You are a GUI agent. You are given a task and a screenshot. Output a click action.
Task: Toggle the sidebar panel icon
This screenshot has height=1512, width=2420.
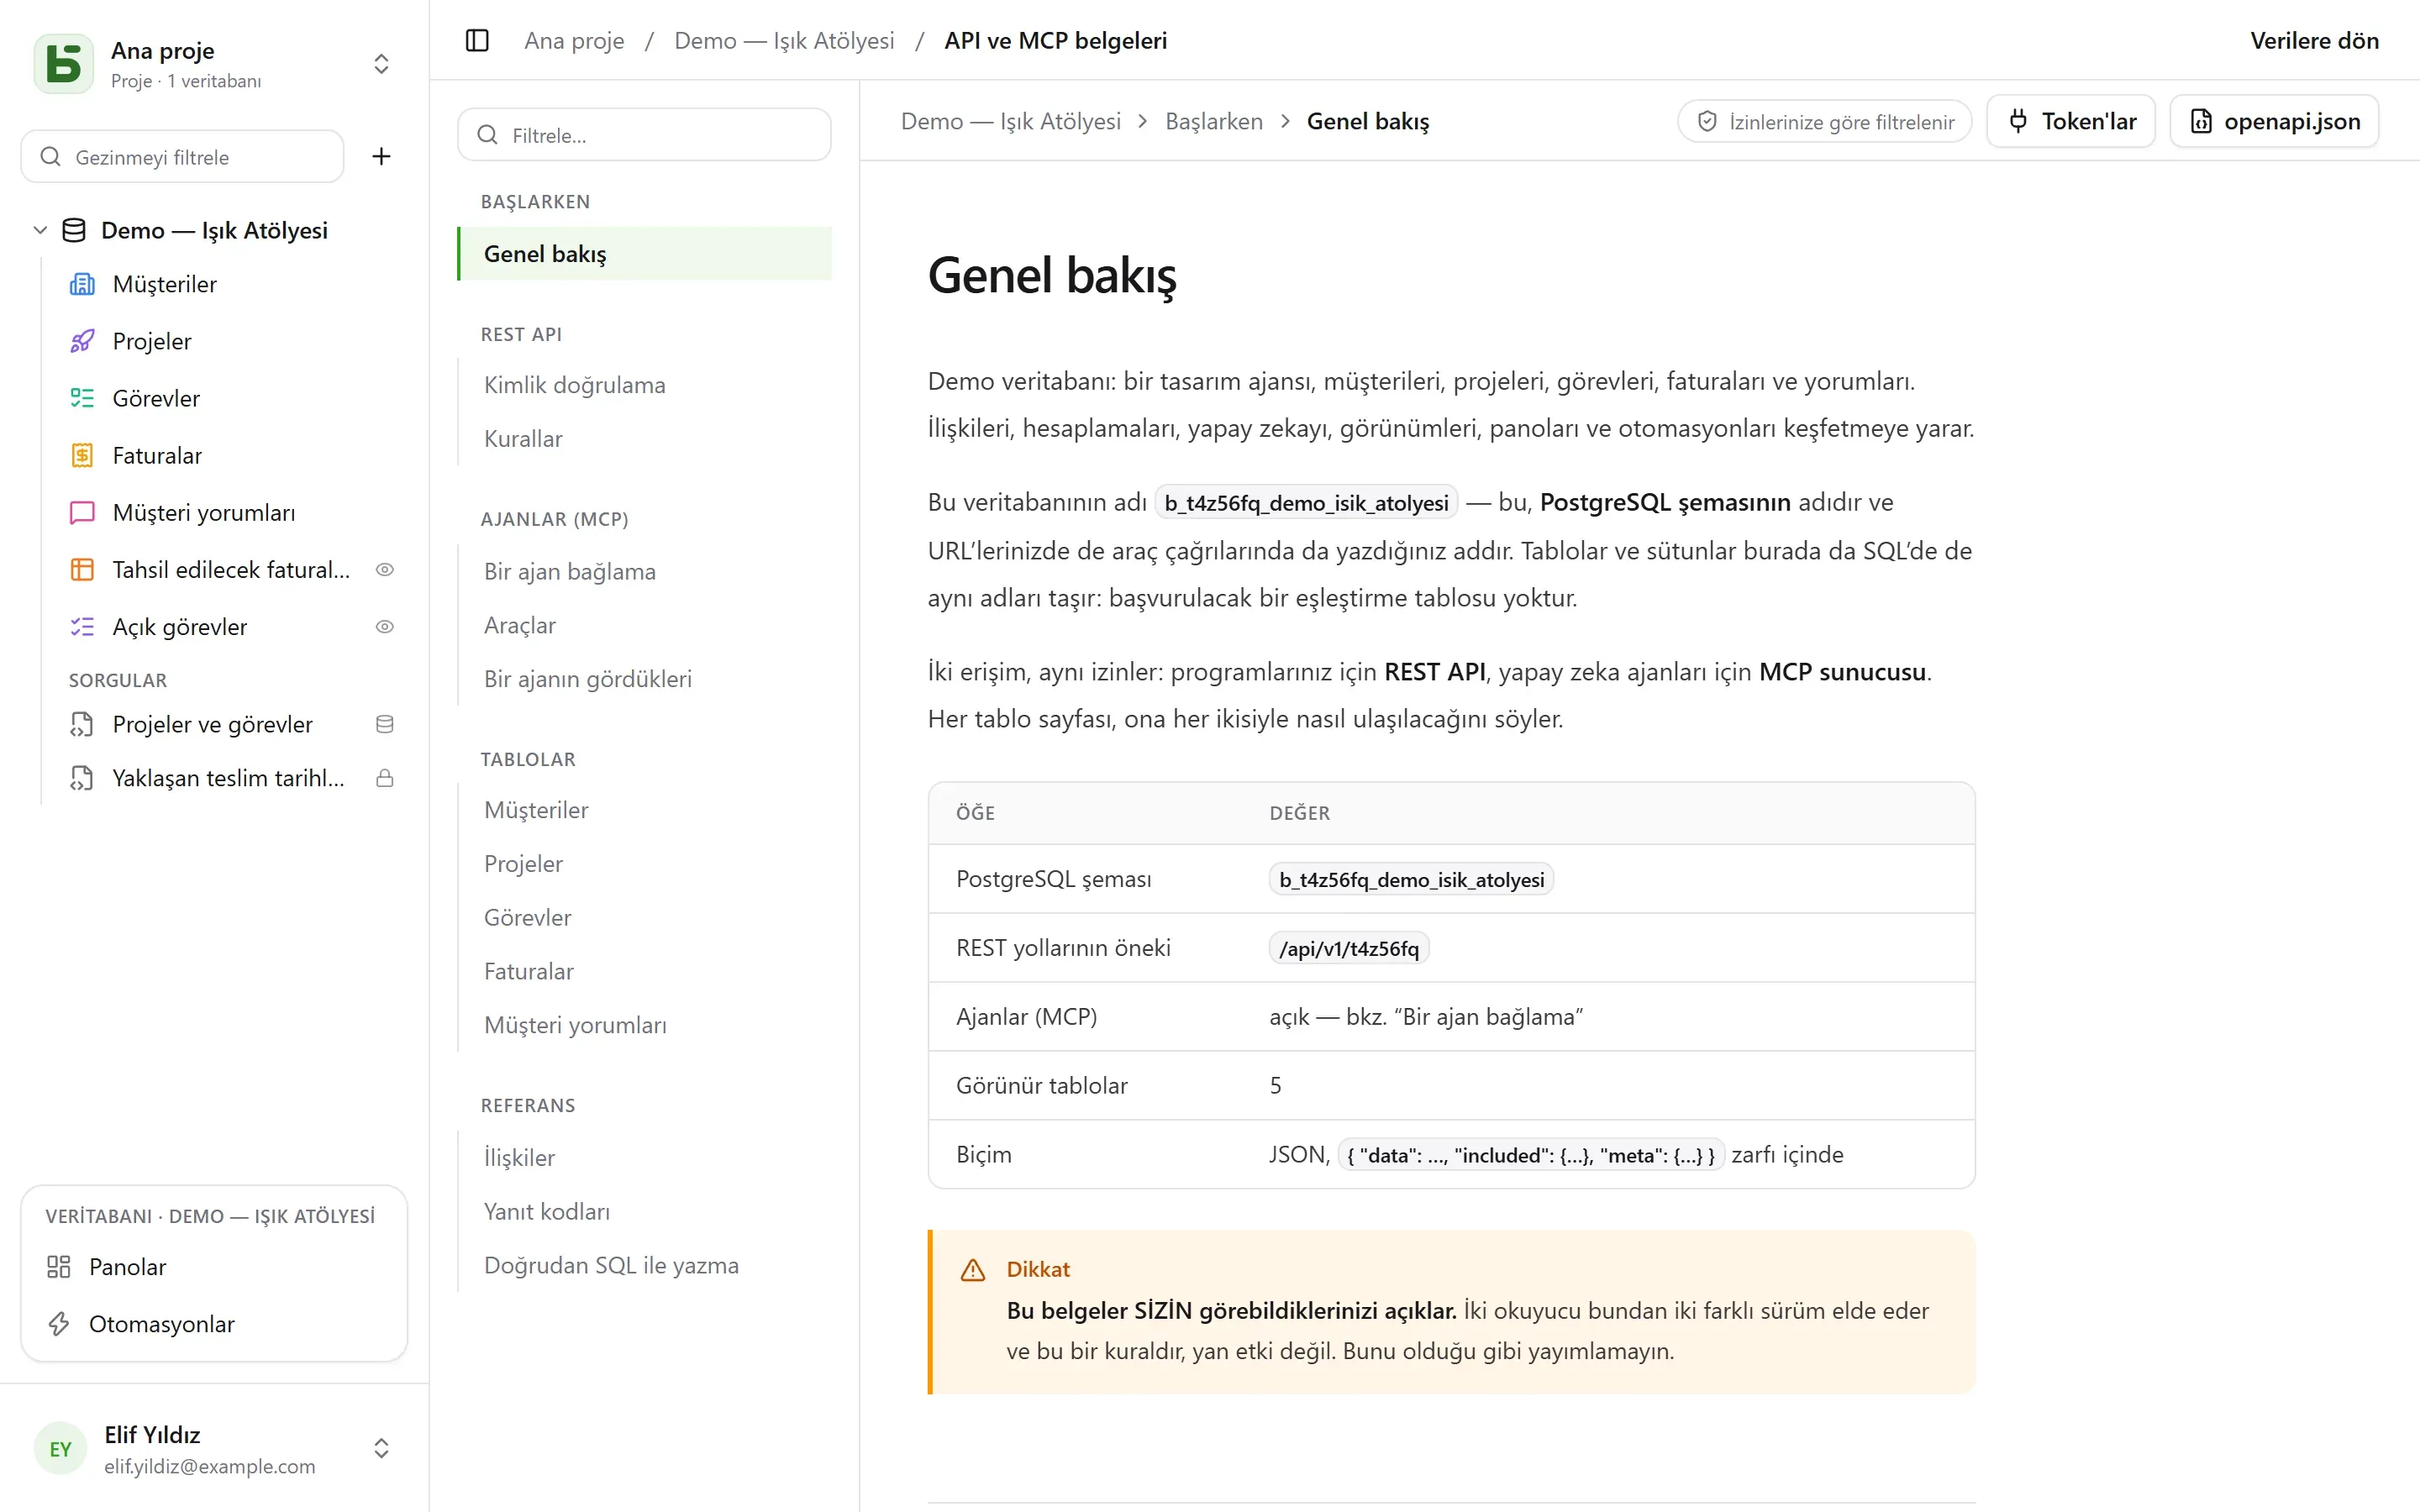tap(477, 41)
